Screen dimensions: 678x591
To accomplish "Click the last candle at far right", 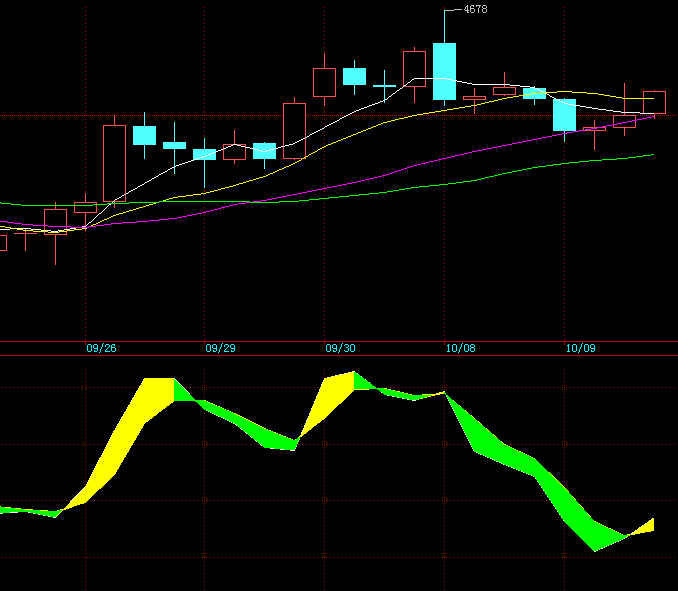I will click(x=654, y=102).
